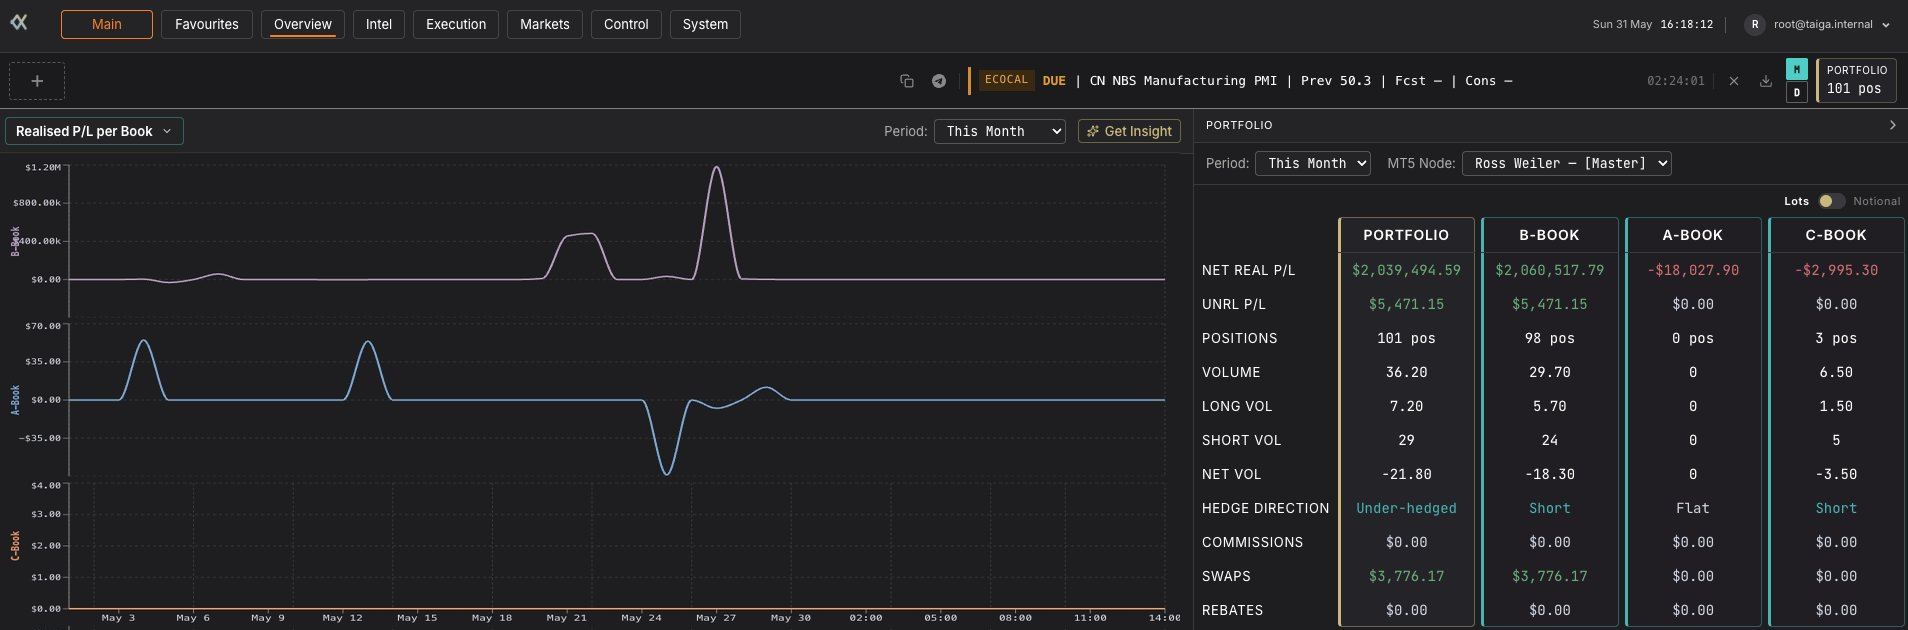Image resolution: width=1908 pixels, height=630 pixels.
Task: Click the HEDGE DIRECTION row label
Action: pos(1265,508)
